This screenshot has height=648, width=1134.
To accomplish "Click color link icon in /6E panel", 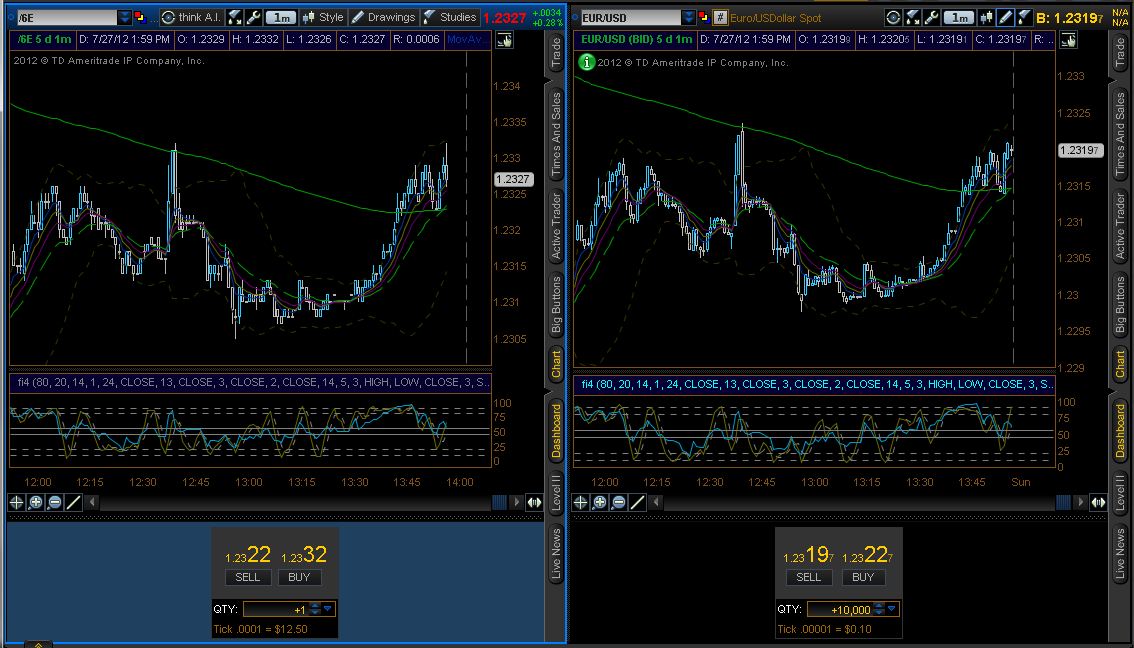I will tap(140, 17).
